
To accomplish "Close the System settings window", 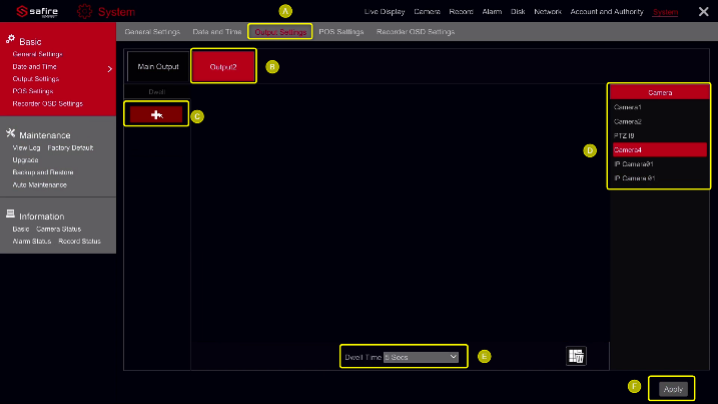I will (702, 12).
